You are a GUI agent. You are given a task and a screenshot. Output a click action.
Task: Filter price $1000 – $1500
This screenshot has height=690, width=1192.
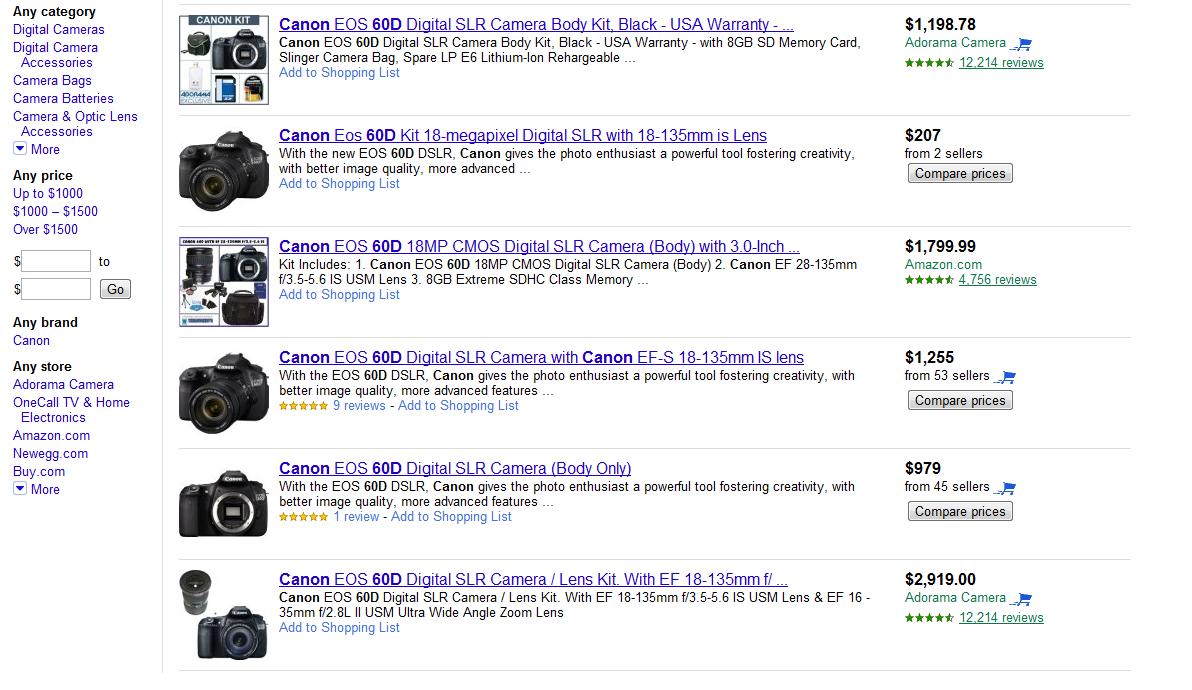[55, 211]
